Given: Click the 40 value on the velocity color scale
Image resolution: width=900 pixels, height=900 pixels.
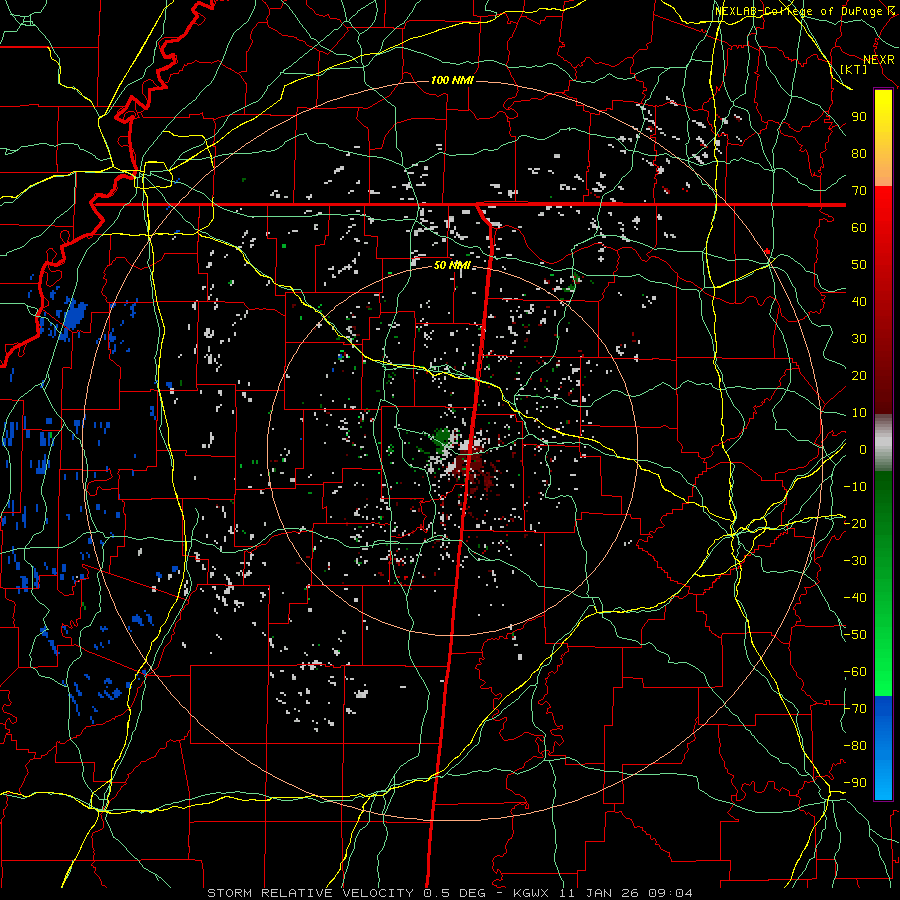Looking at the screenshot, I should point(859,302).
